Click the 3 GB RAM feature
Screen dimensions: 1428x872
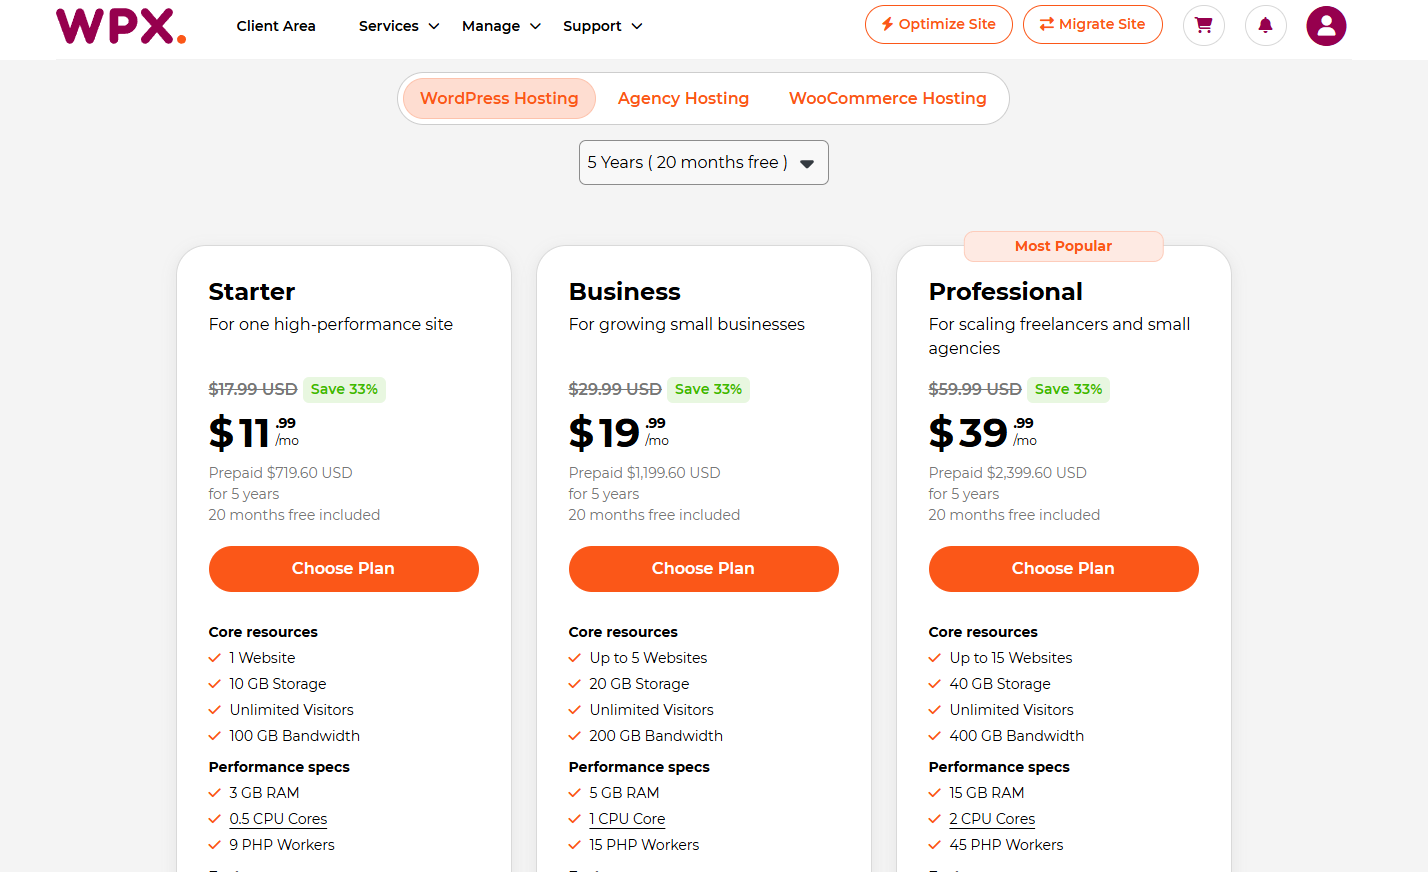[264, 793]
